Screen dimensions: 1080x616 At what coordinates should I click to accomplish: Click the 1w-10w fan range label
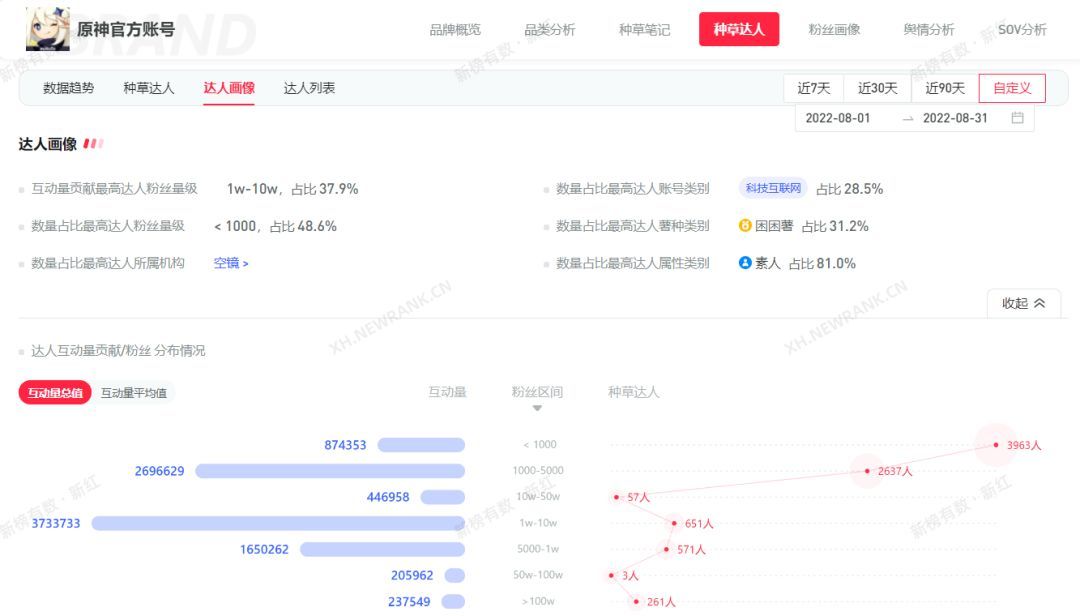[x=538, y=523]
